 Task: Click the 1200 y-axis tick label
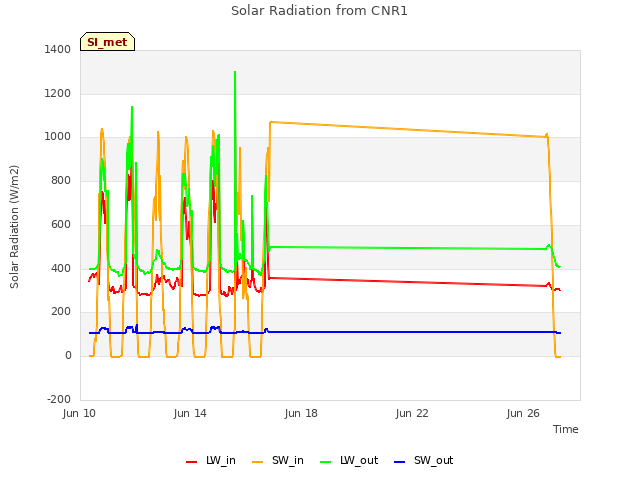(x=58, y=93)
